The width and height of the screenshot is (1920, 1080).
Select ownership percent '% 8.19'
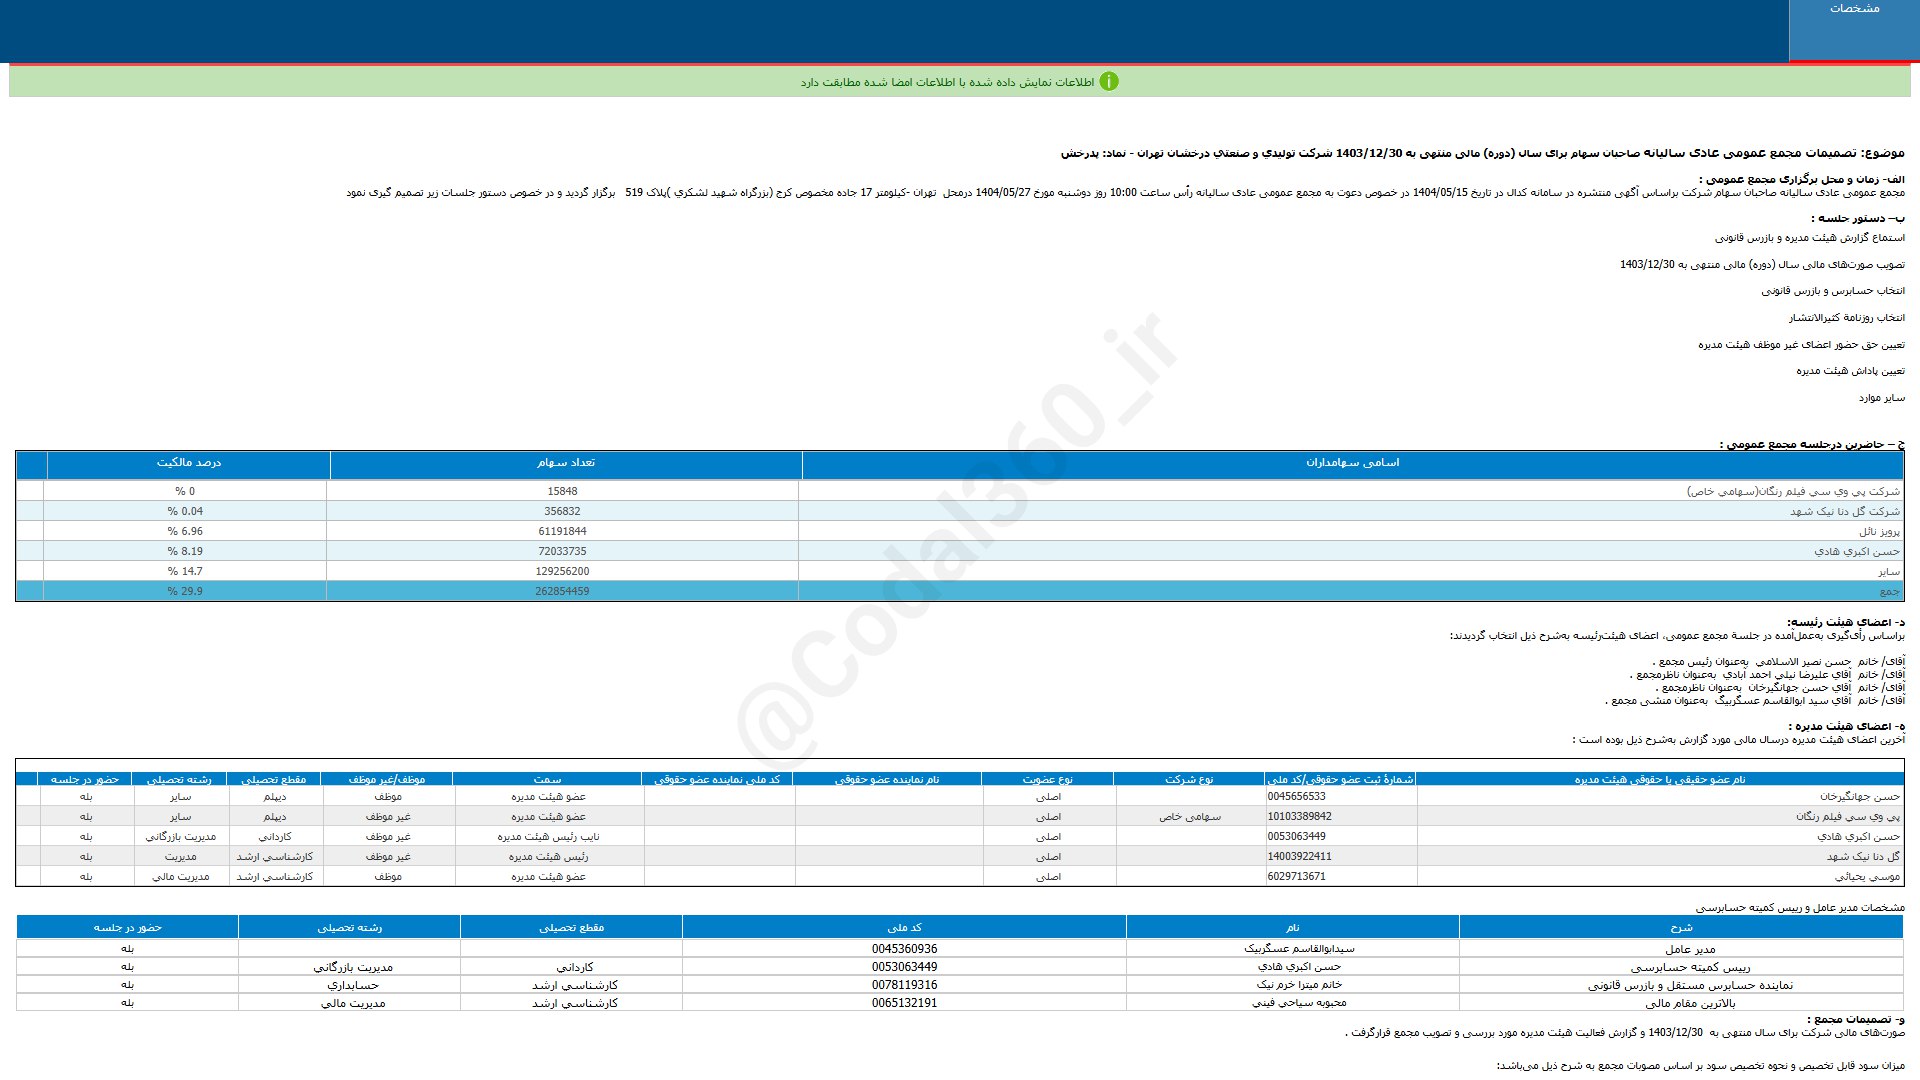pos(185,551)
